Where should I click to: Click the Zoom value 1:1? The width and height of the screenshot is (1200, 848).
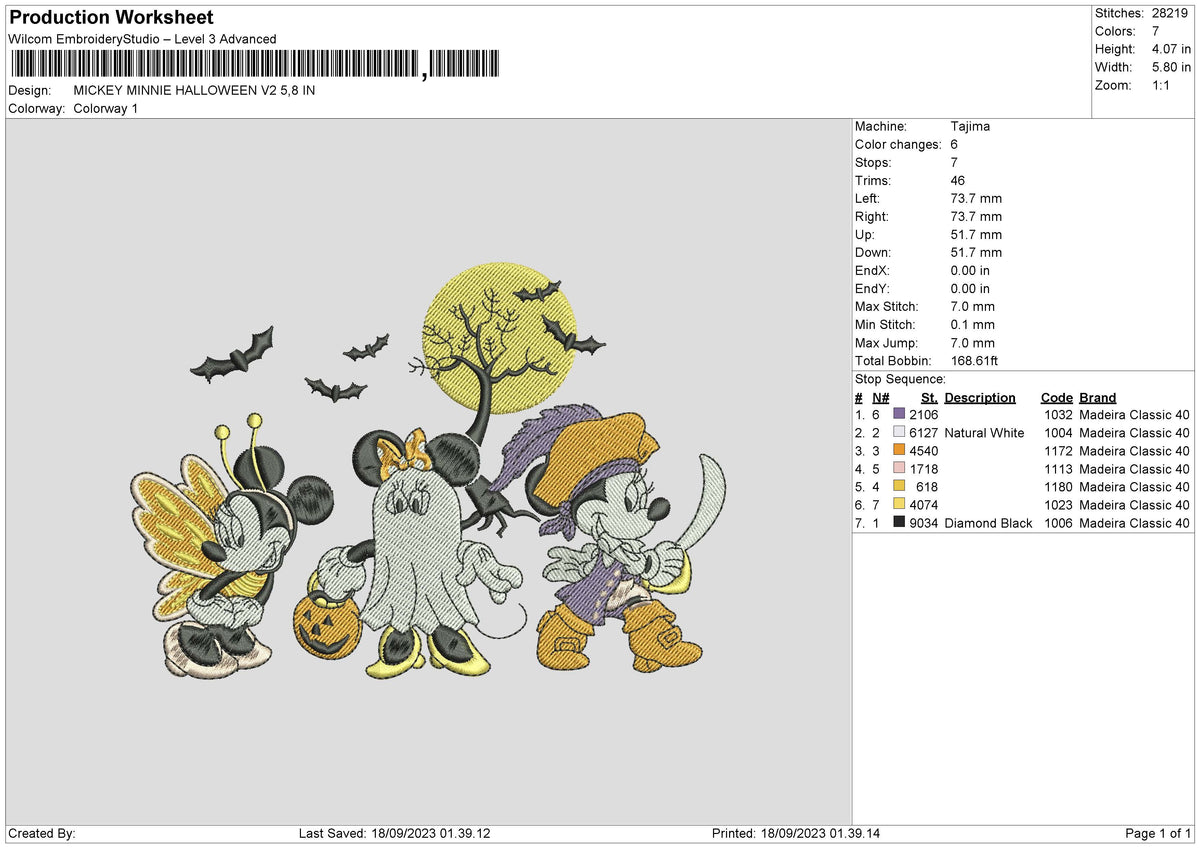[x=1162, y=85]
